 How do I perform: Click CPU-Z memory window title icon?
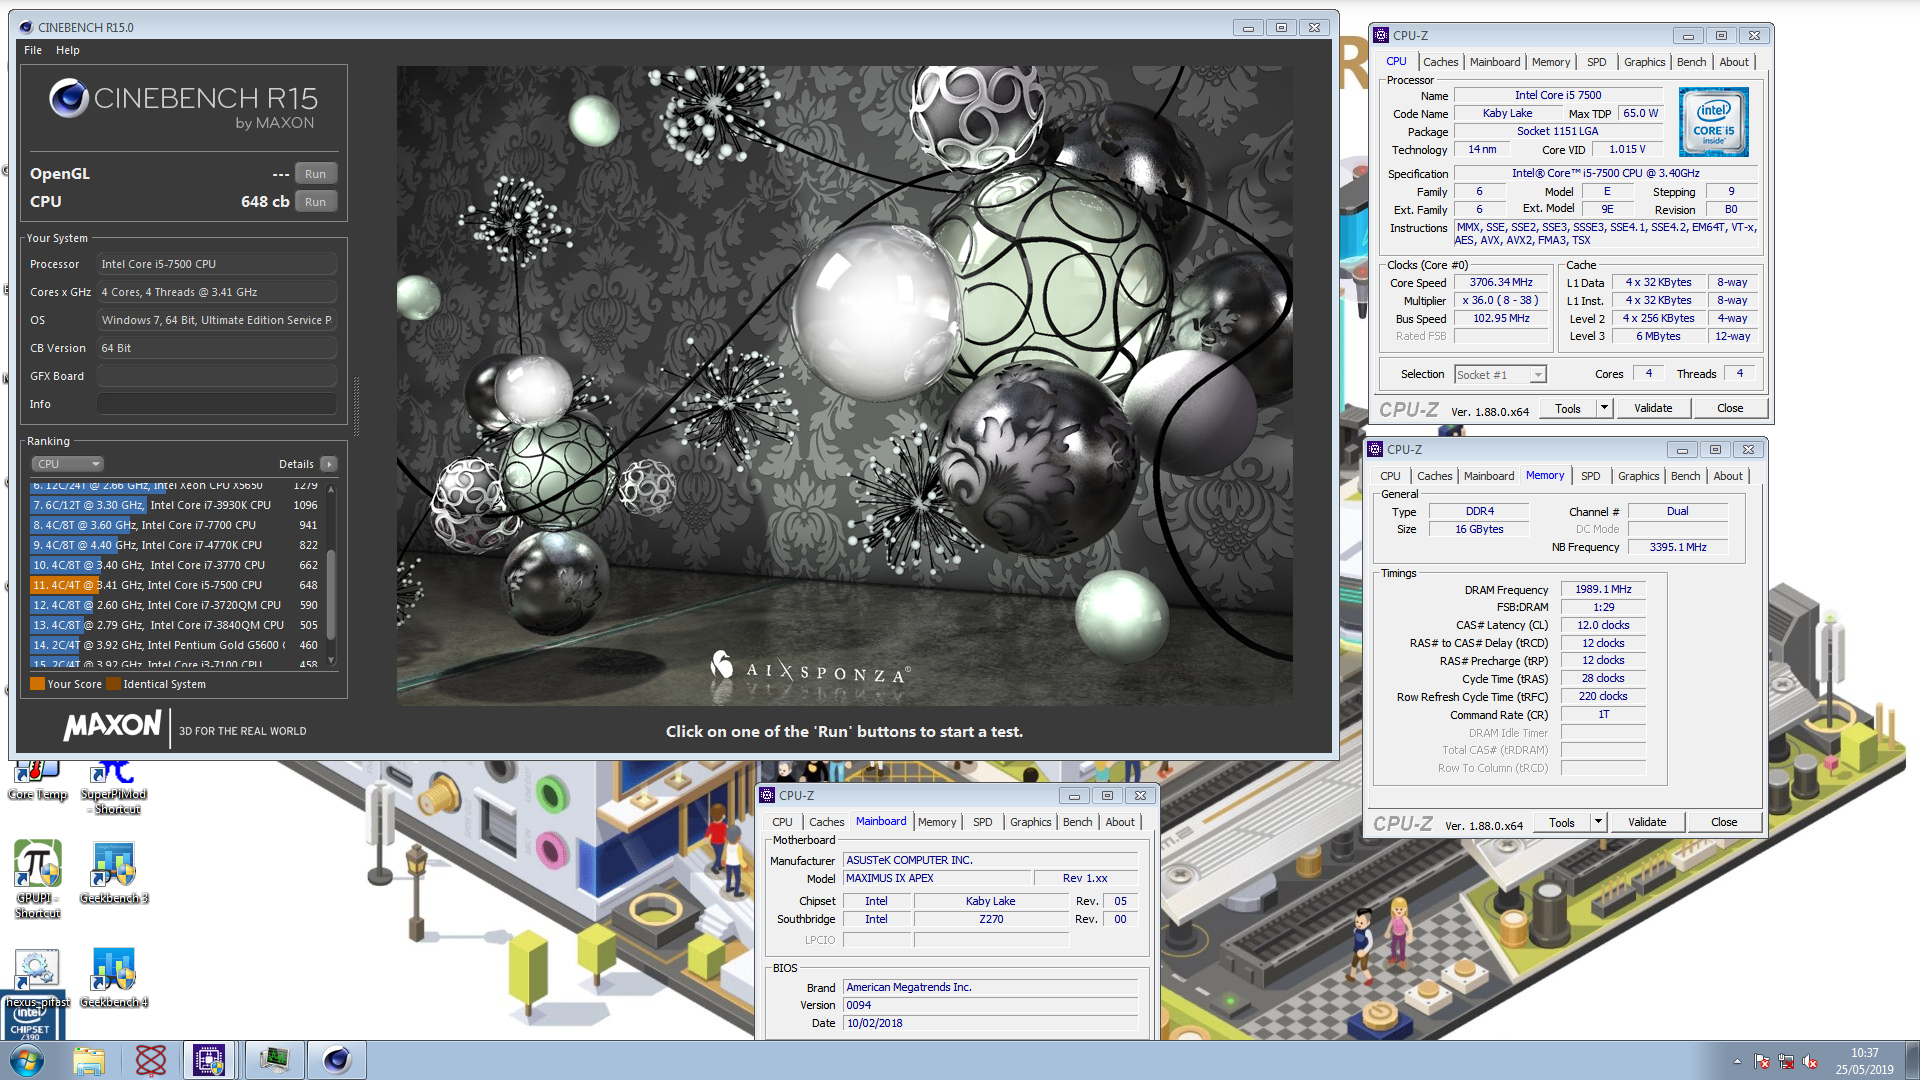point(1375,449)
